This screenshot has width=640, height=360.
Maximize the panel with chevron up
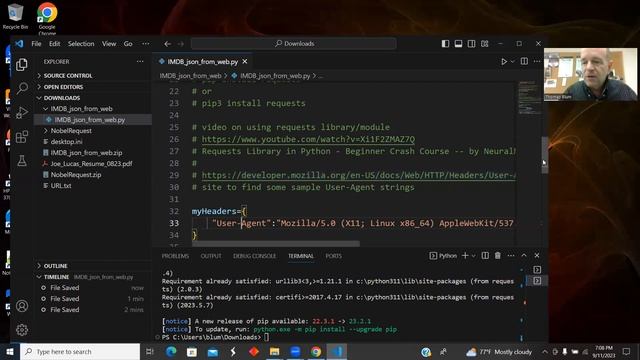[524, 256]
